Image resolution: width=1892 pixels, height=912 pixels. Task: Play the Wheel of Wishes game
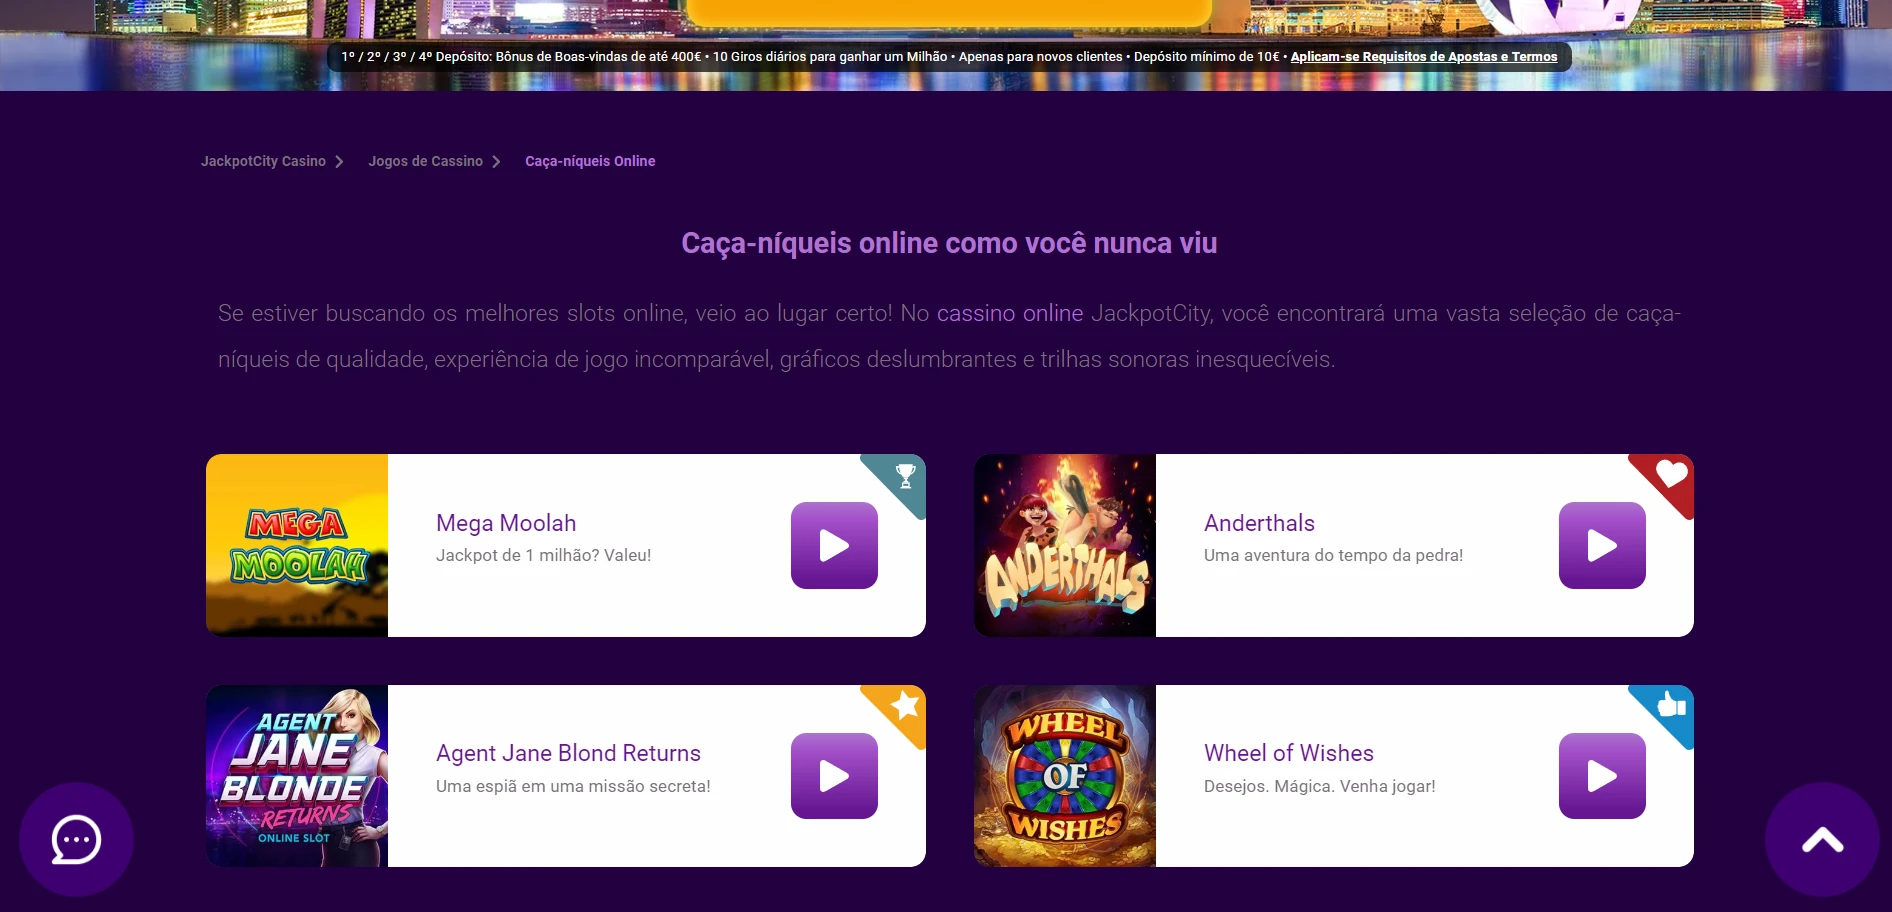point(1602,776)
